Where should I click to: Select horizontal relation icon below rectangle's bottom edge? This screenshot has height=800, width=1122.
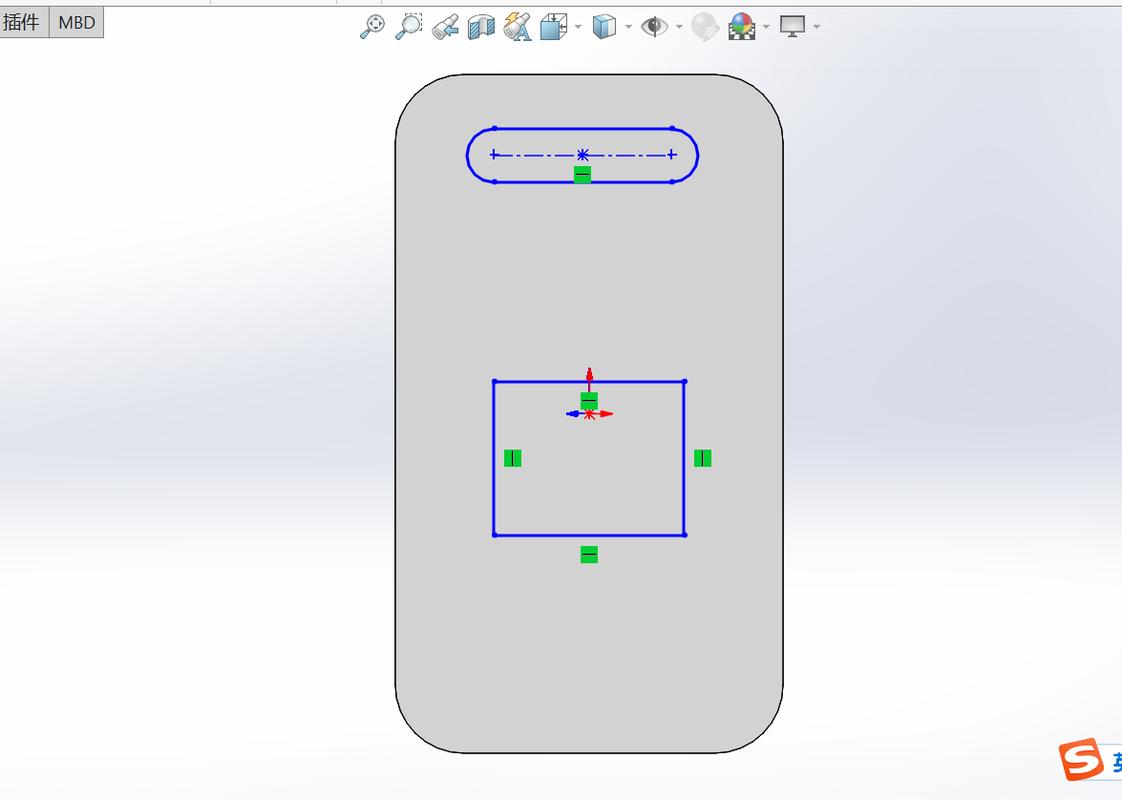[x=589, y=555]
